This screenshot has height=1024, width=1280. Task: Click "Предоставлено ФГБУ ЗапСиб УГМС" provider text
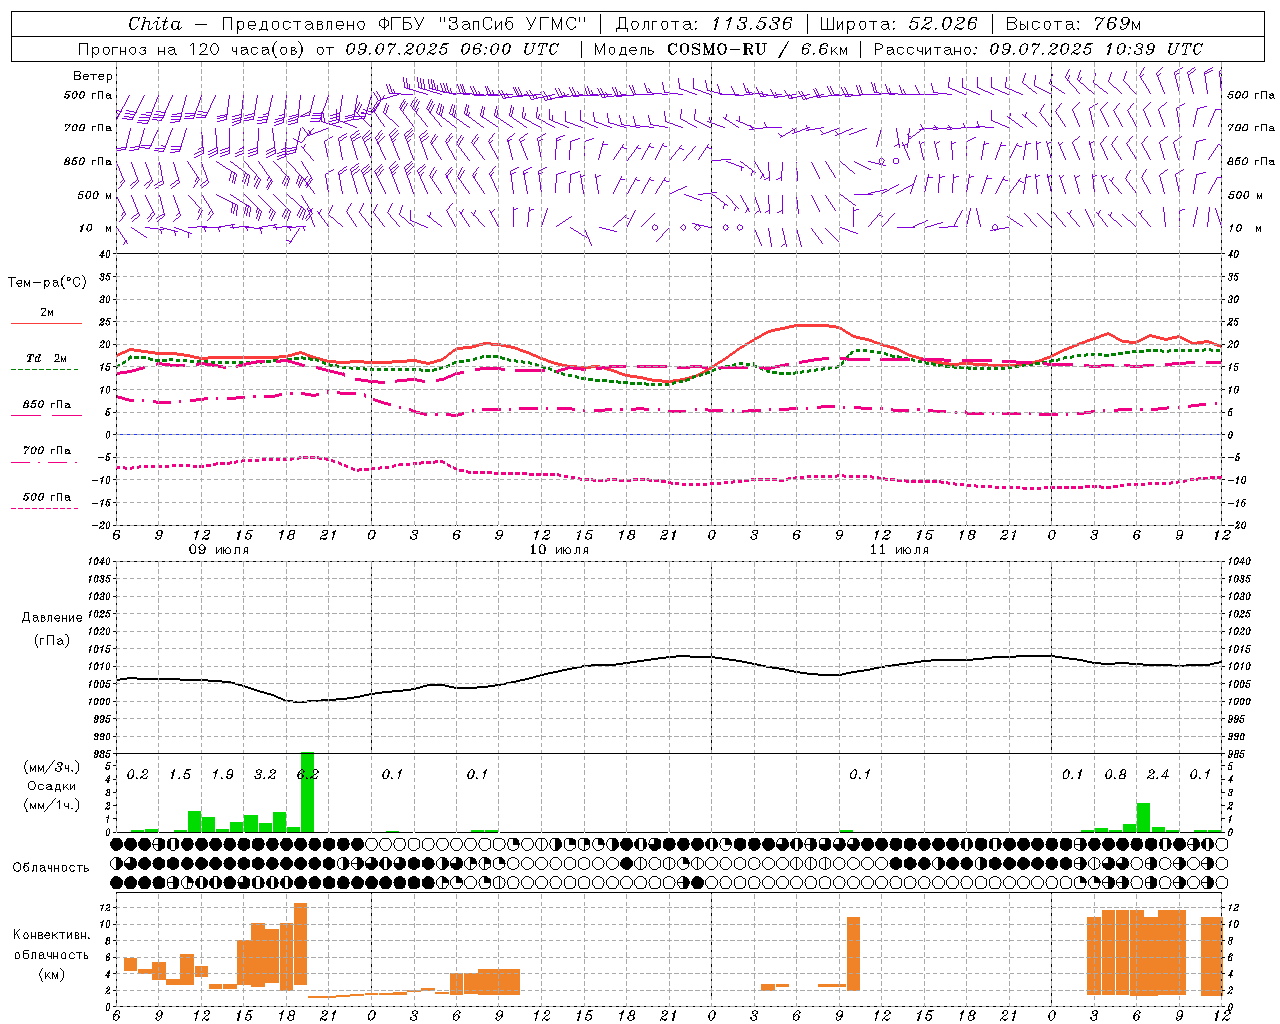click(403, 24)
